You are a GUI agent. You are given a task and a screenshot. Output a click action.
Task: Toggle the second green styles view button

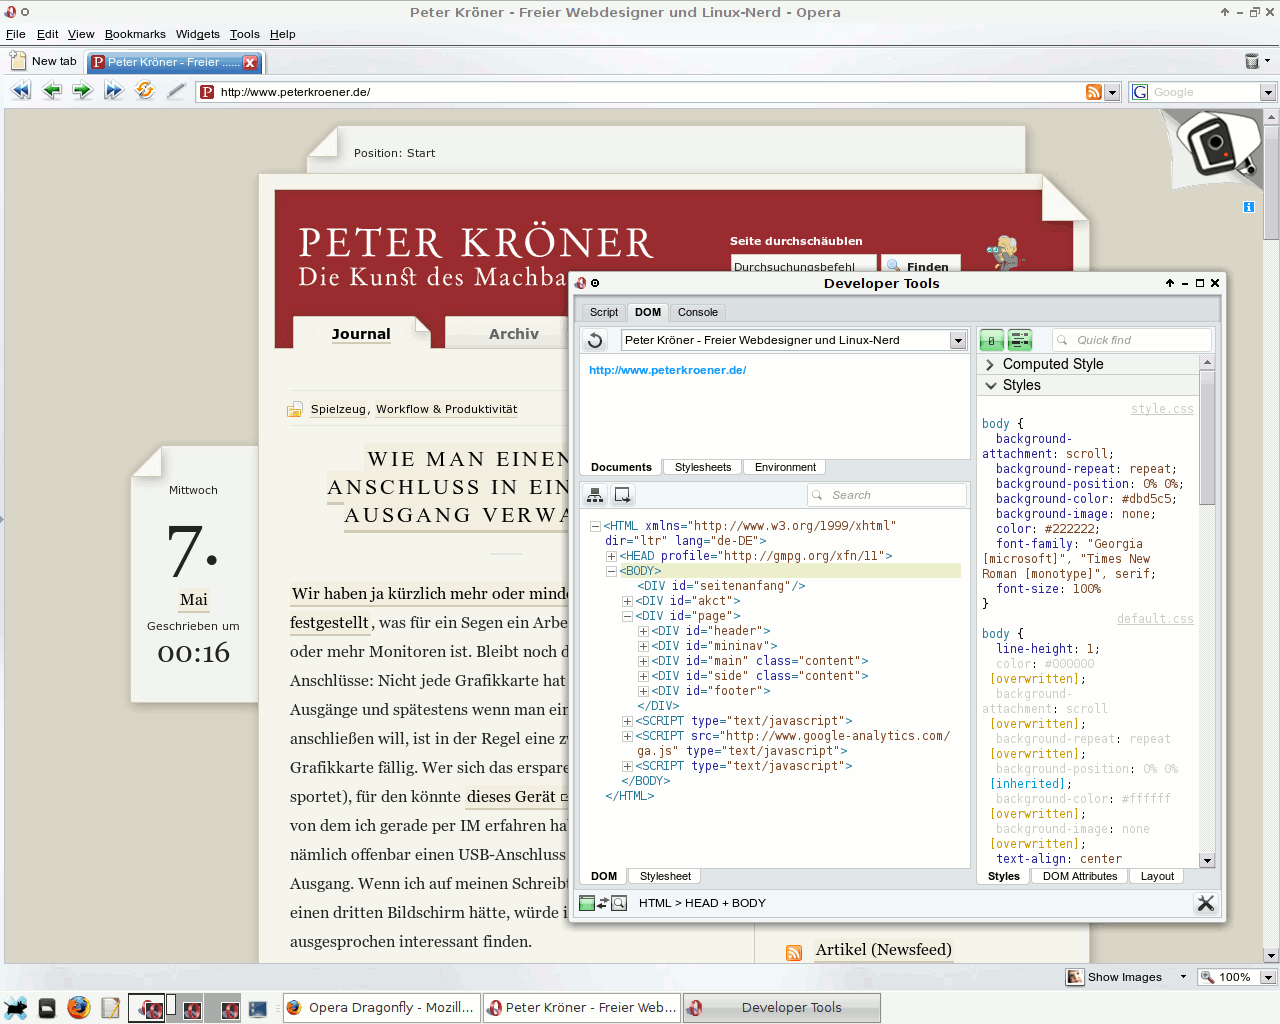(x=1020, y=341)
